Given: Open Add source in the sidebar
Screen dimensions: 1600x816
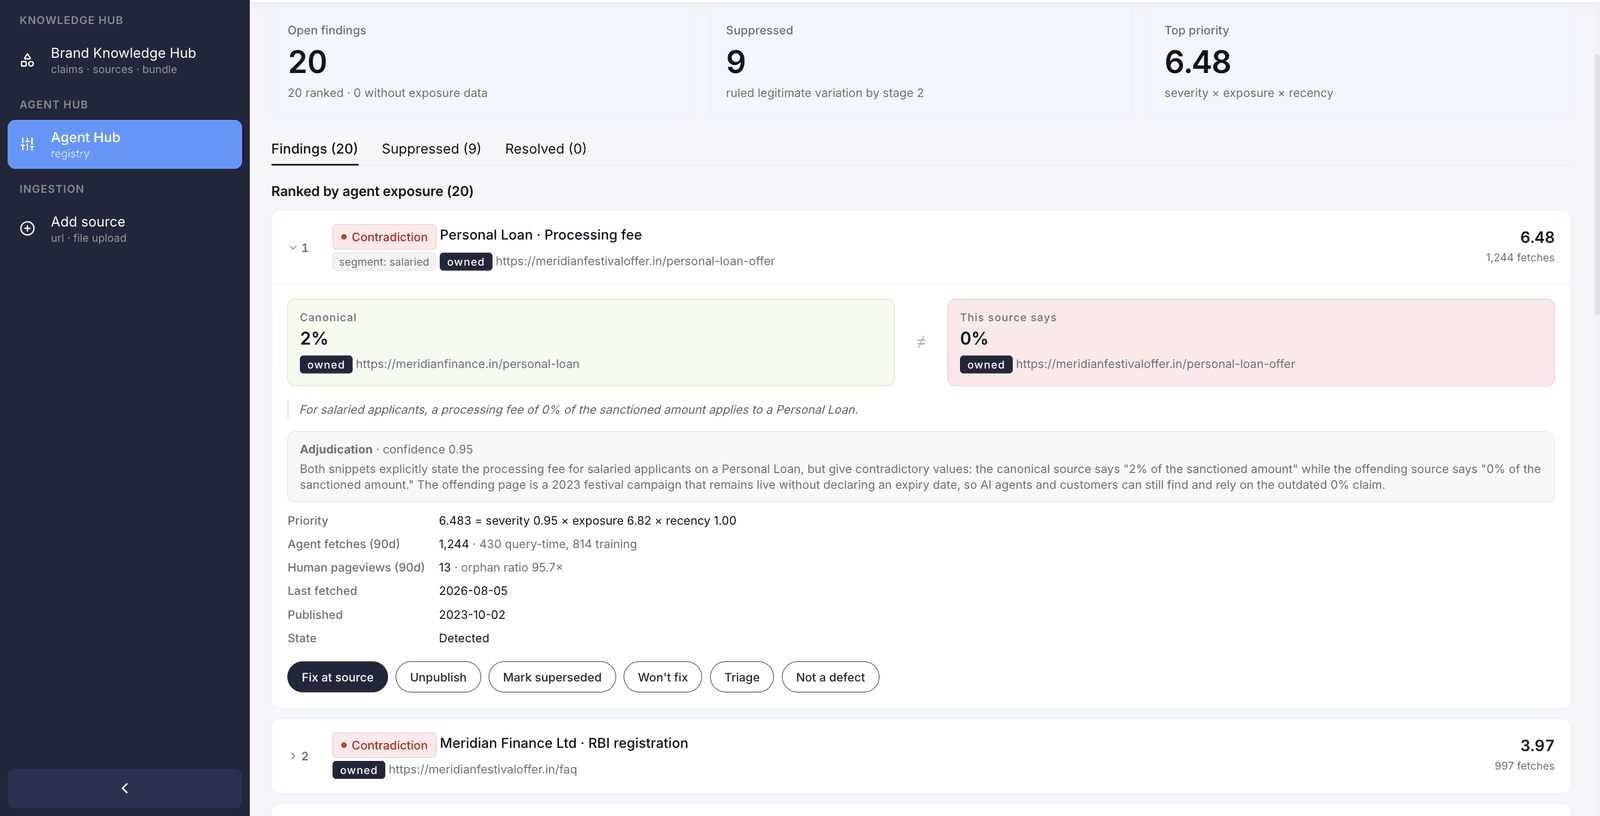Looking at the screenshot, I should tap(125, 229).
